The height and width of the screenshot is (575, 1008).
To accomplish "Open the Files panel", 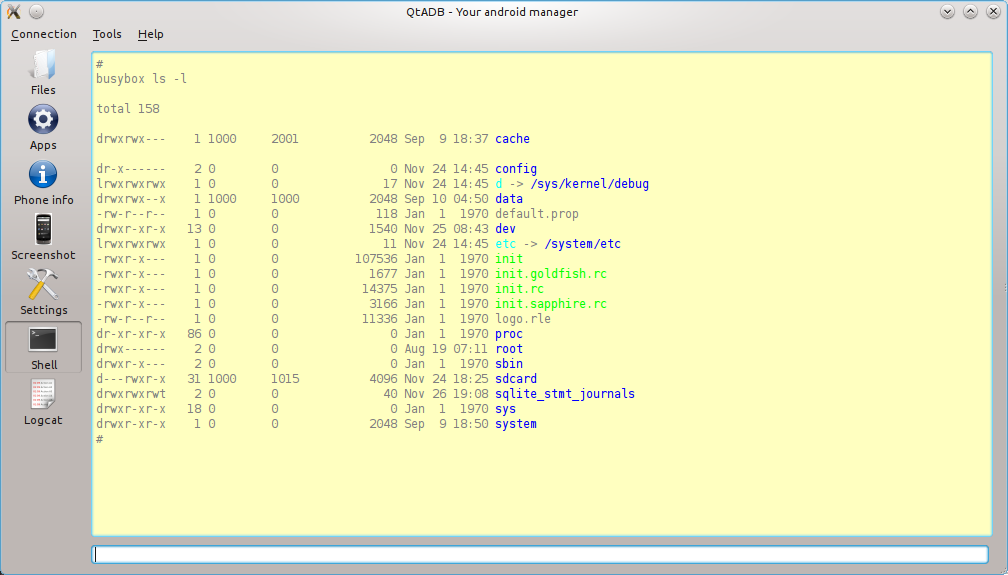I will click(43, 72).
